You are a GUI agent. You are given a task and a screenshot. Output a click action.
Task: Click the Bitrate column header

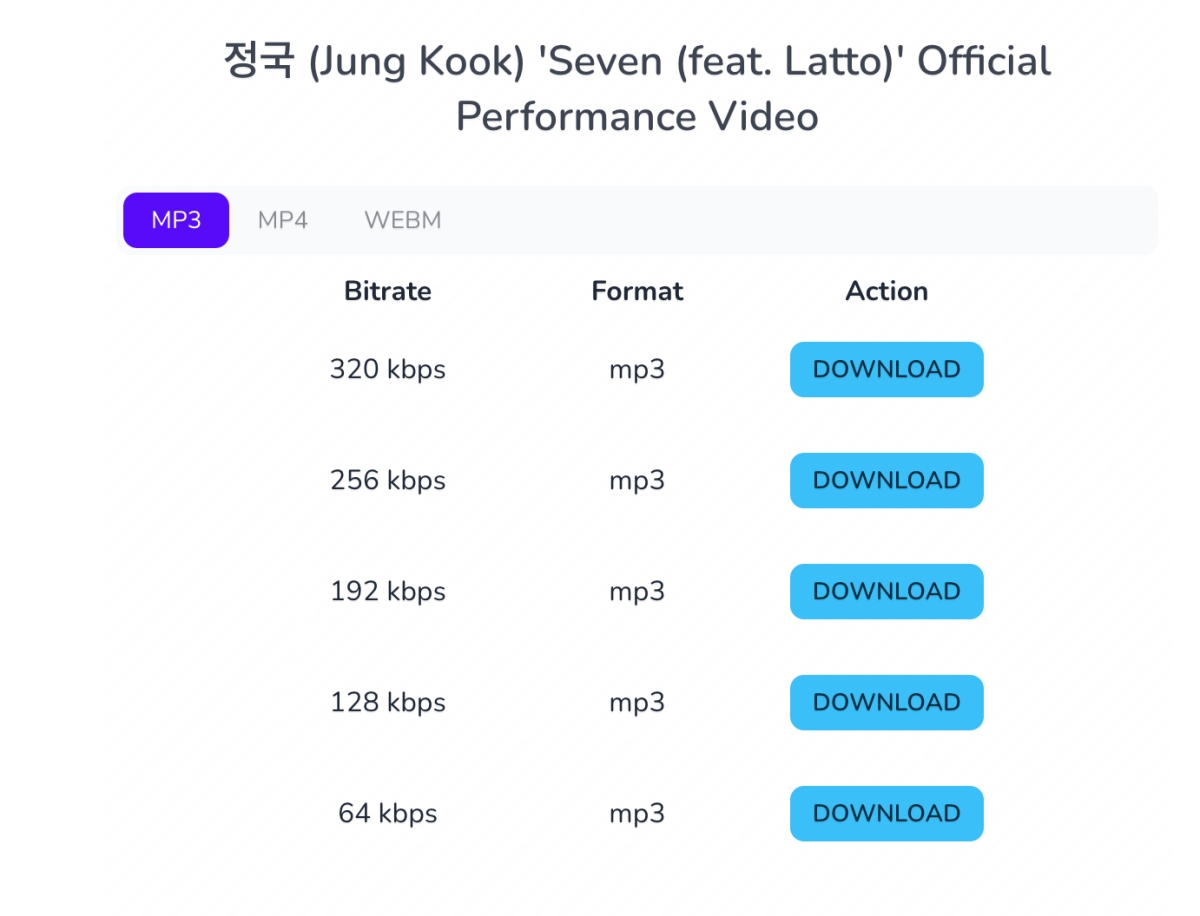(x=388, y=291)
